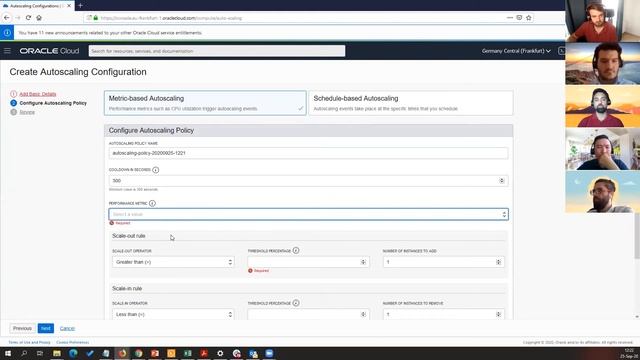Open Settings gear from the taskbar
This screenshot has width=640, height=360.
tap(220, 353)
